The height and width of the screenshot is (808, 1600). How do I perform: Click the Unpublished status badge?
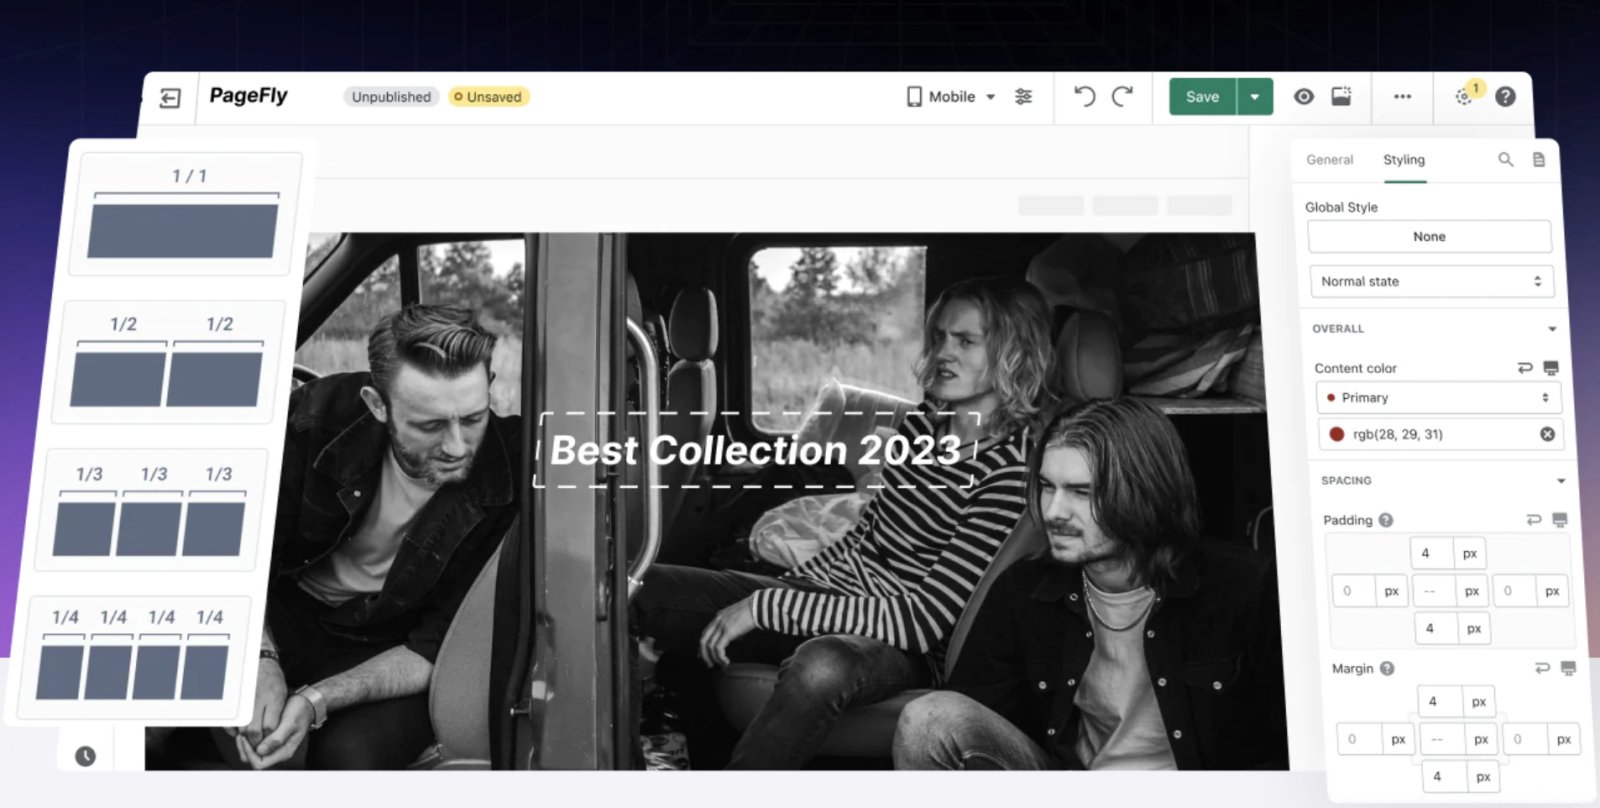click(x=391, y=97)
